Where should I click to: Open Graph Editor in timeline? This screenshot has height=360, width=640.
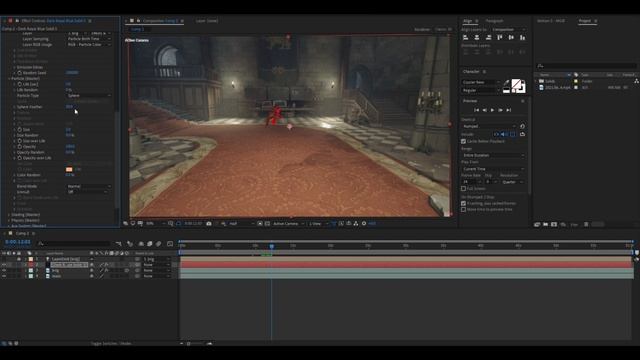170,244
